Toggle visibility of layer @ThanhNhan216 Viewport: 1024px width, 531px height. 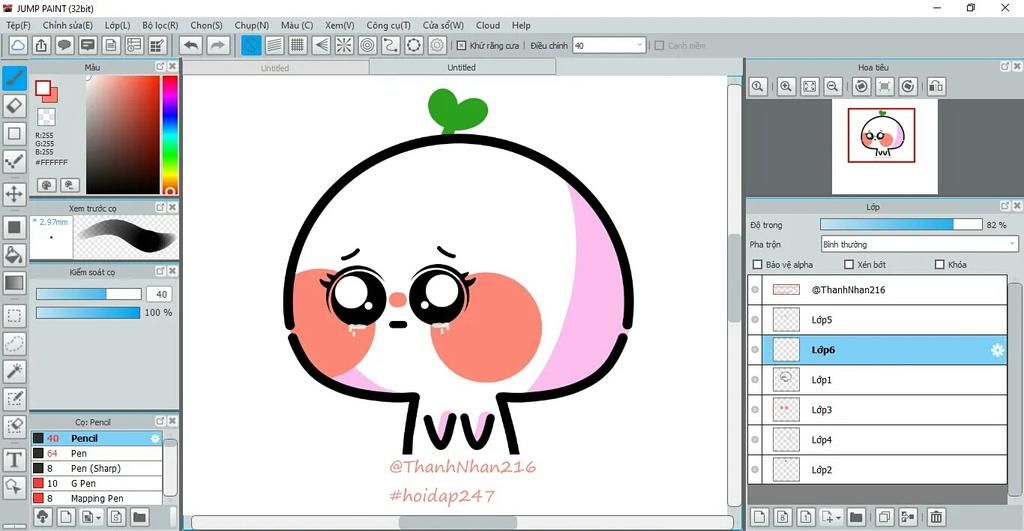[756, 290]
